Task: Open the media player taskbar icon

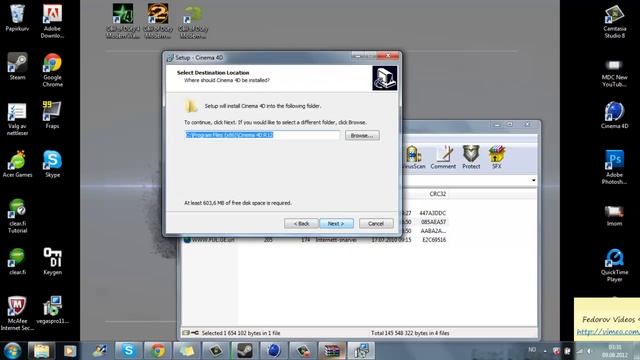Action: (70, 351)
